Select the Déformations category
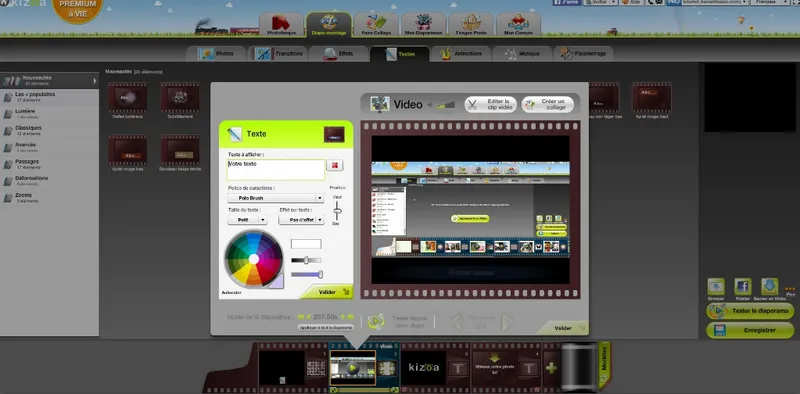 coord(49,181)
